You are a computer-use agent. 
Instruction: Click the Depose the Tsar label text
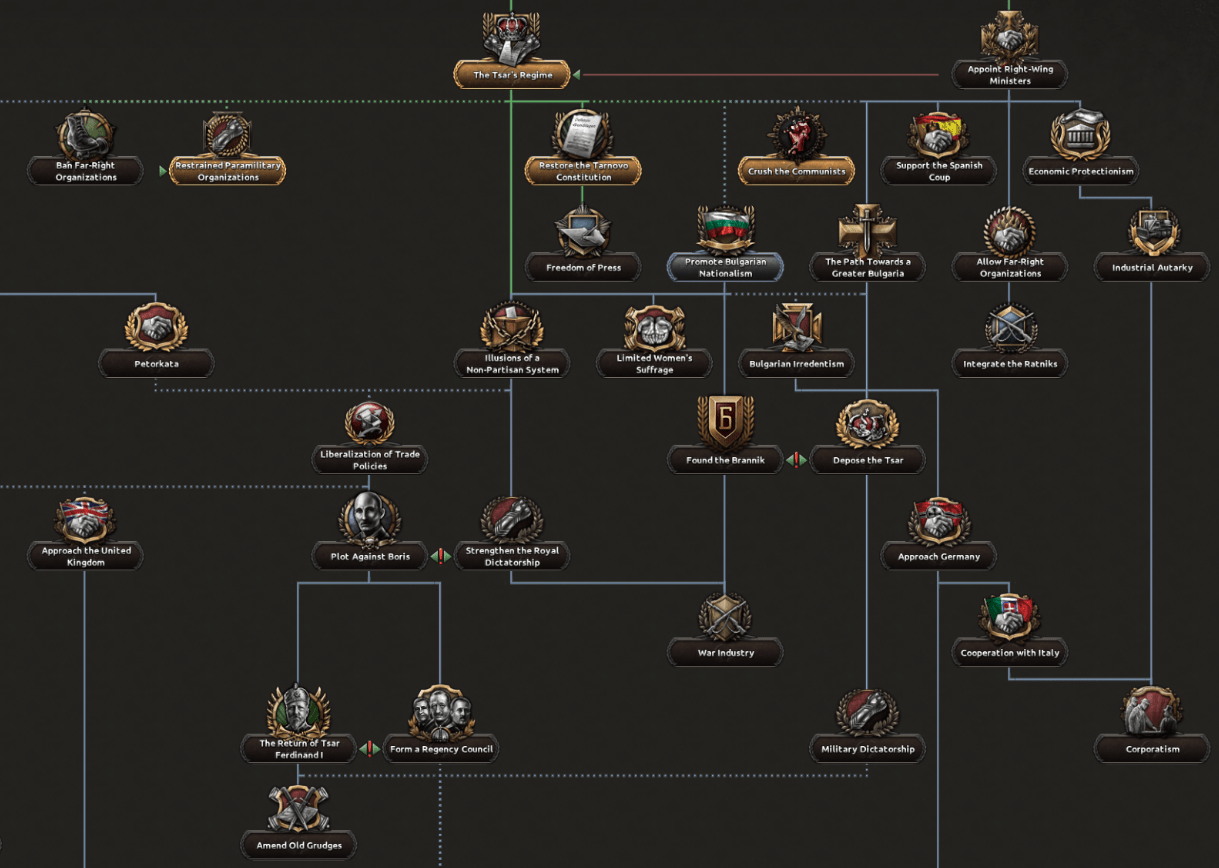point(867,460)
